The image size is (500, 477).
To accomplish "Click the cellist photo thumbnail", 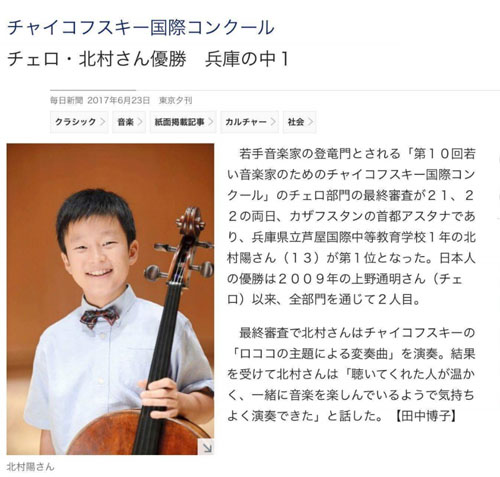I will point(110,299).
